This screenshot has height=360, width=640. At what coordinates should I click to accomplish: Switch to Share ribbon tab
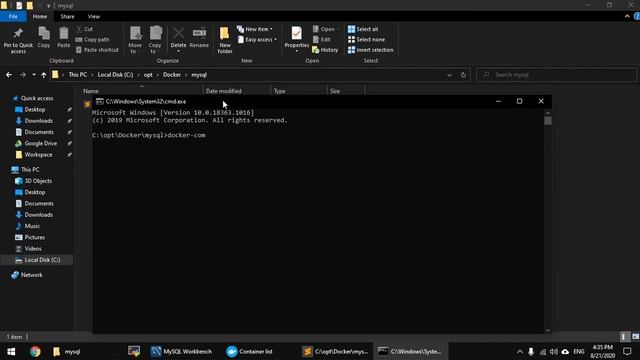tap(67, 16)
